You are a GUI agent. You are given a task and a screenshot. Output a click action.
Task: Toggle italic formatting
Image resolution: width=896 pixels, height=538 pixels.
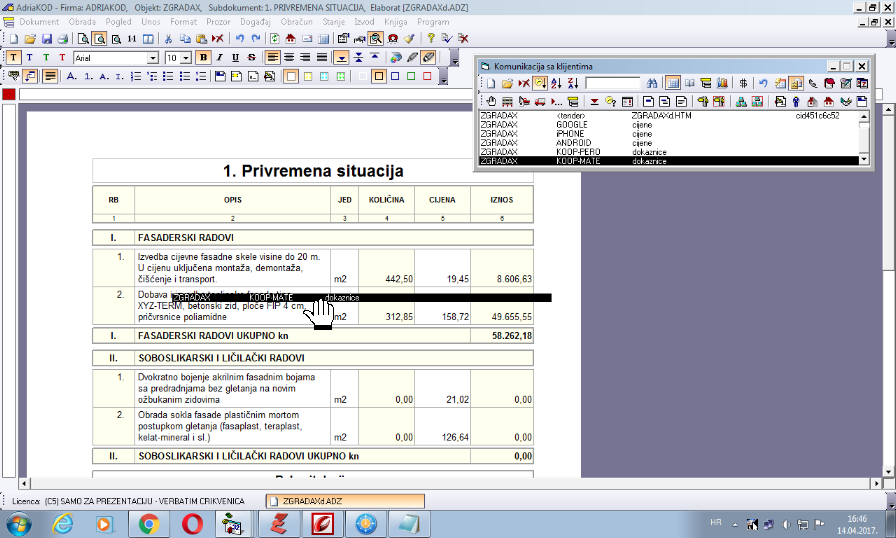coord(219,58)
